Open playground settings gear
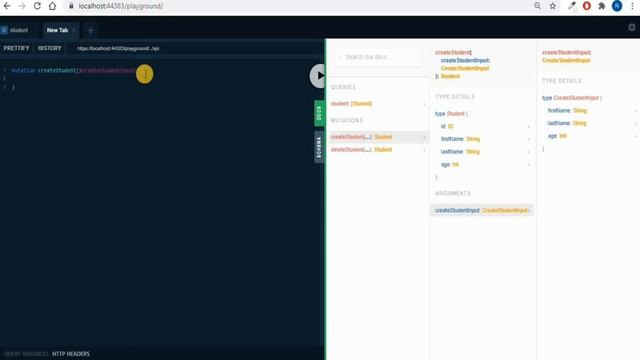 [631, 27]
